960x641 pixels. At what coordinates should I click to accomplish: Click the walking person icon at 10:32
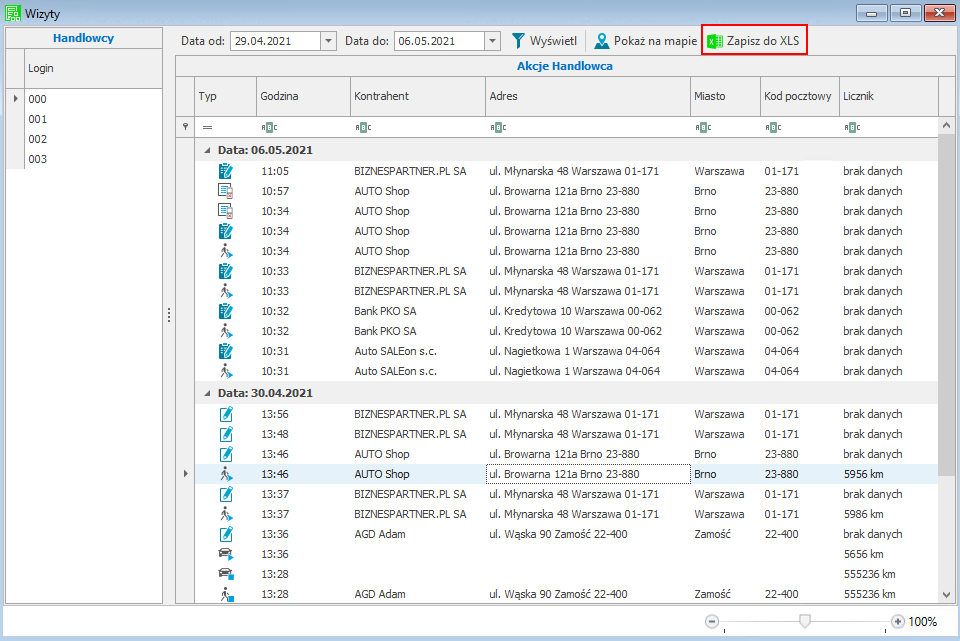point(225,331)
